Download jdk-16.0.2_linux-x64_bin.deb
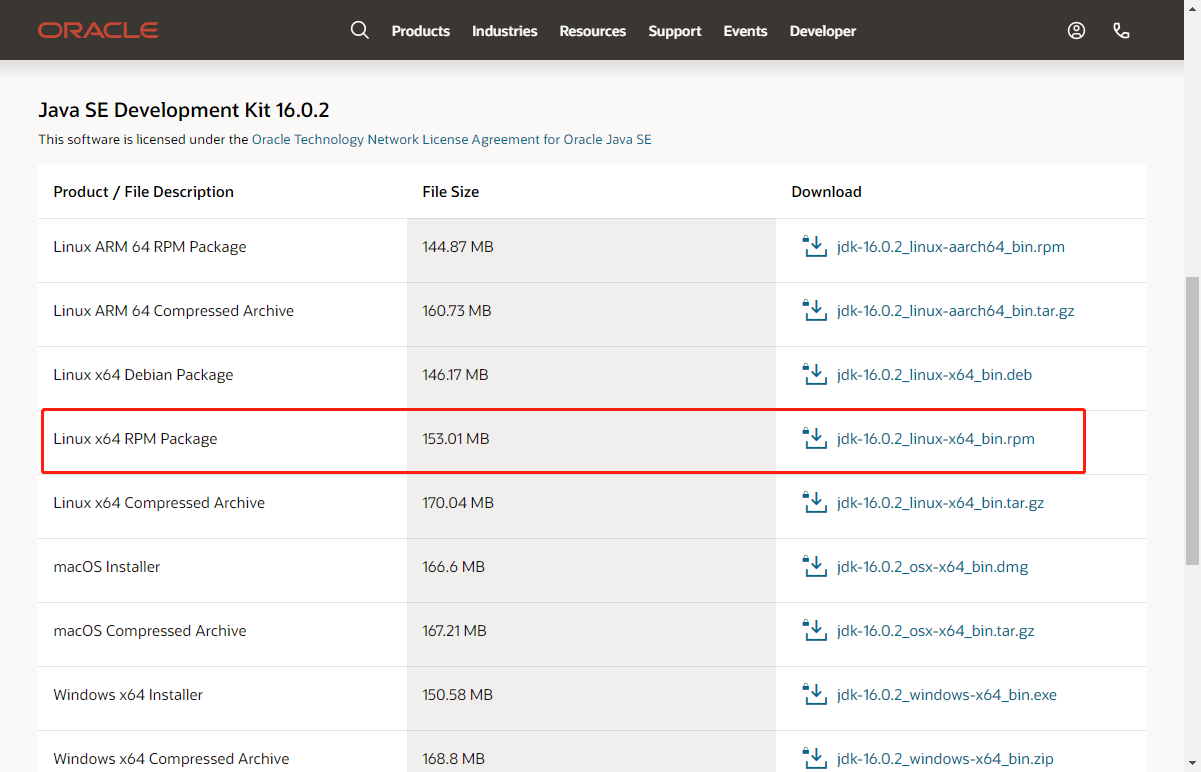Screen dimensions: 1201x772 pyautogui.click(x=934, y=375)
